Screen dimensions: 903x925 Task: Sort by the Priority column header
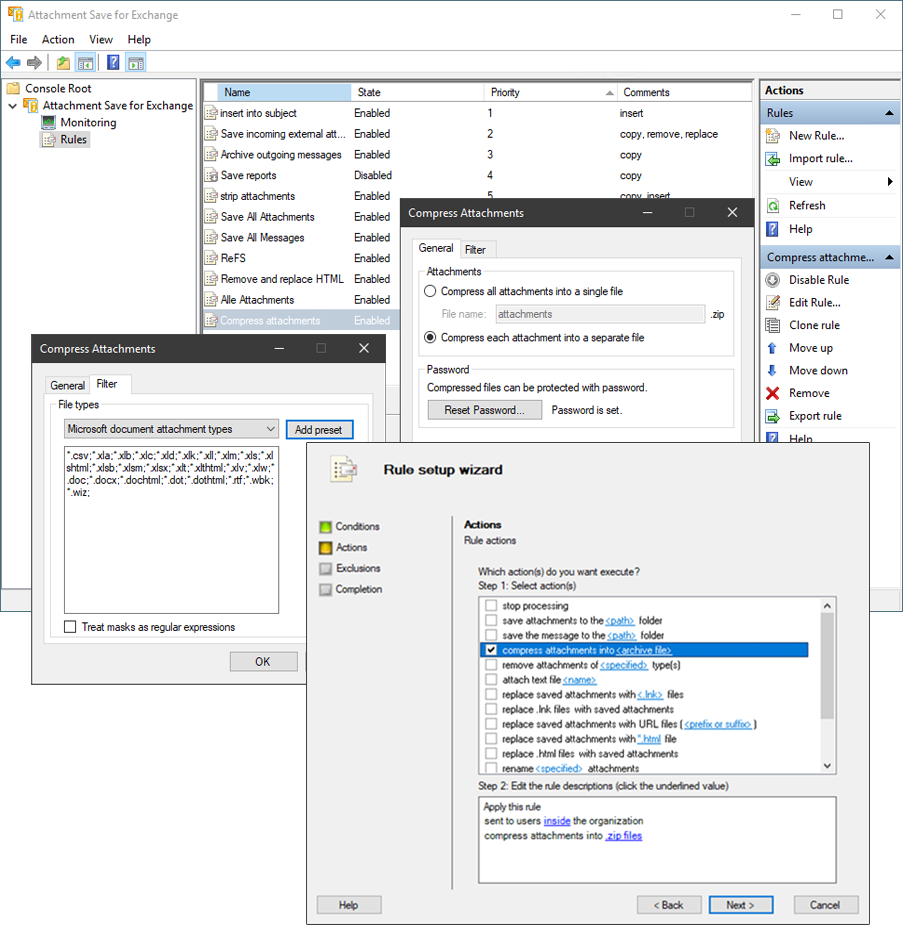[x=551, y=93]
